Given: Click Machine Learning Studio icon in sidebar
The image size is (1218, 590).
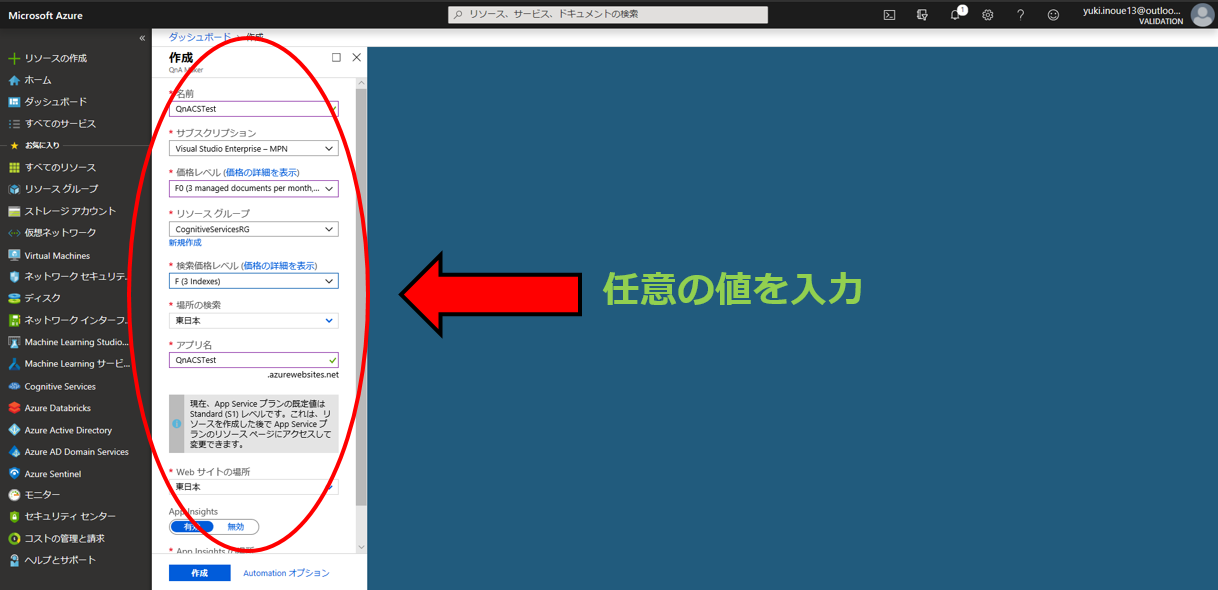Looking at the screenshot, I should 14,342.
